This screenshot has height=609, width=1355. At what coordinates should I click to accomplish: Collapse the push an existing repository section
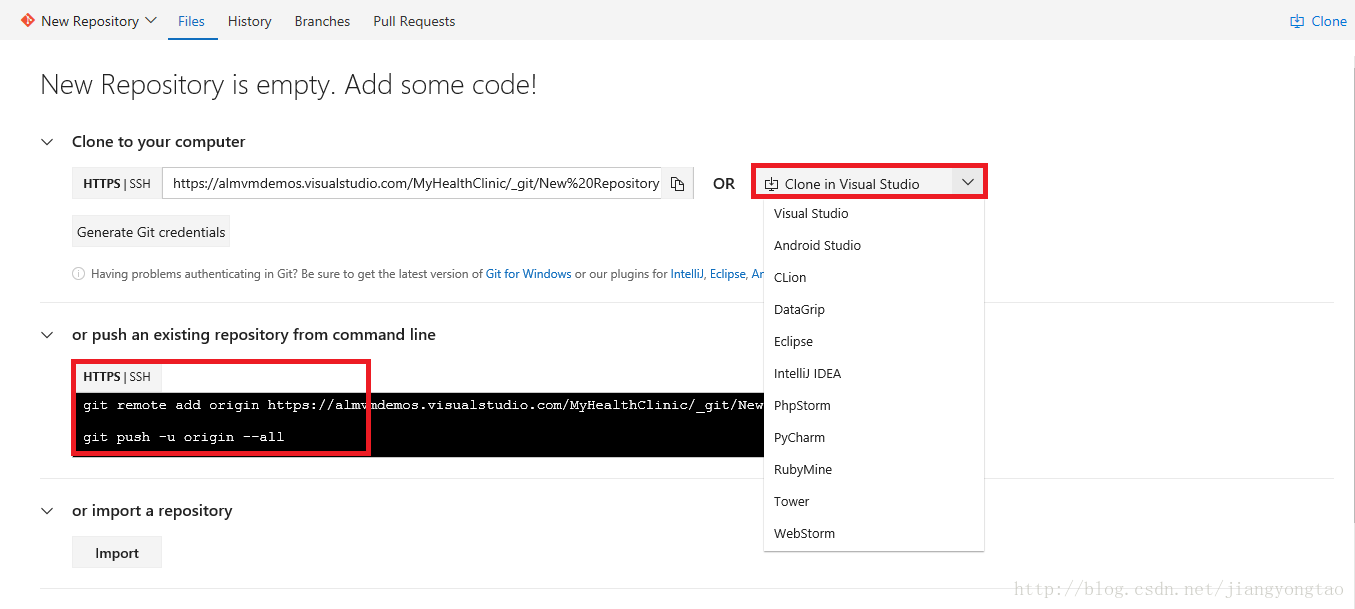47,335
